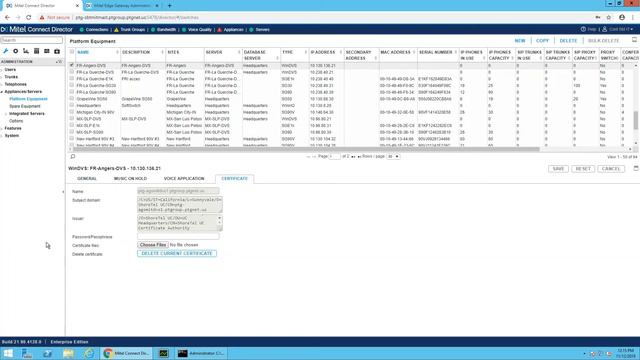Click the RESET button
This screenshot has height=360, width=640.
point(583,169)
